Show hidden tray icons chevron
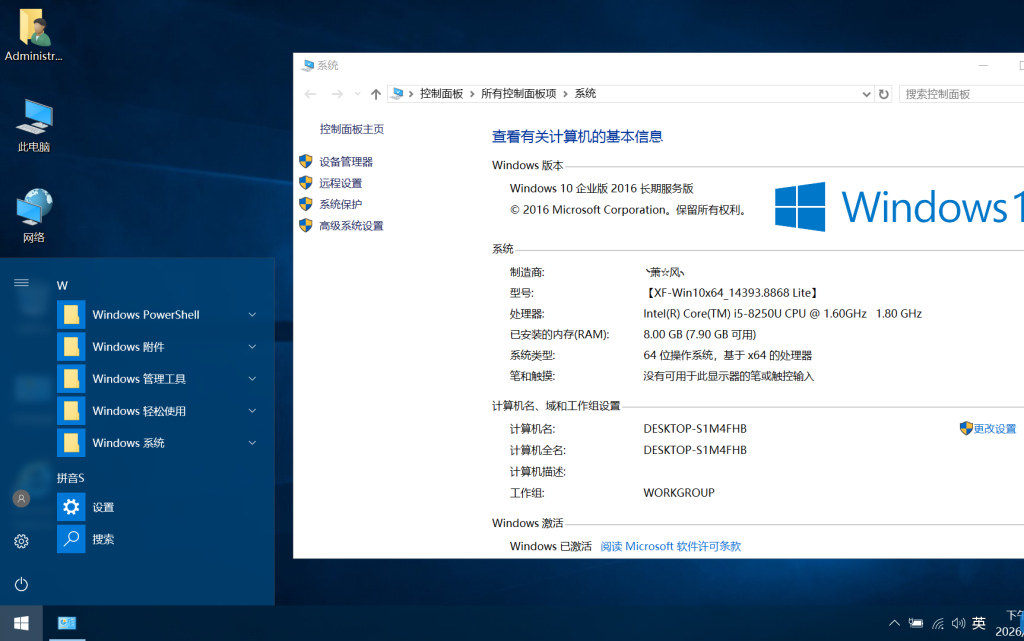1024x641 pixels. pos(894,623)
